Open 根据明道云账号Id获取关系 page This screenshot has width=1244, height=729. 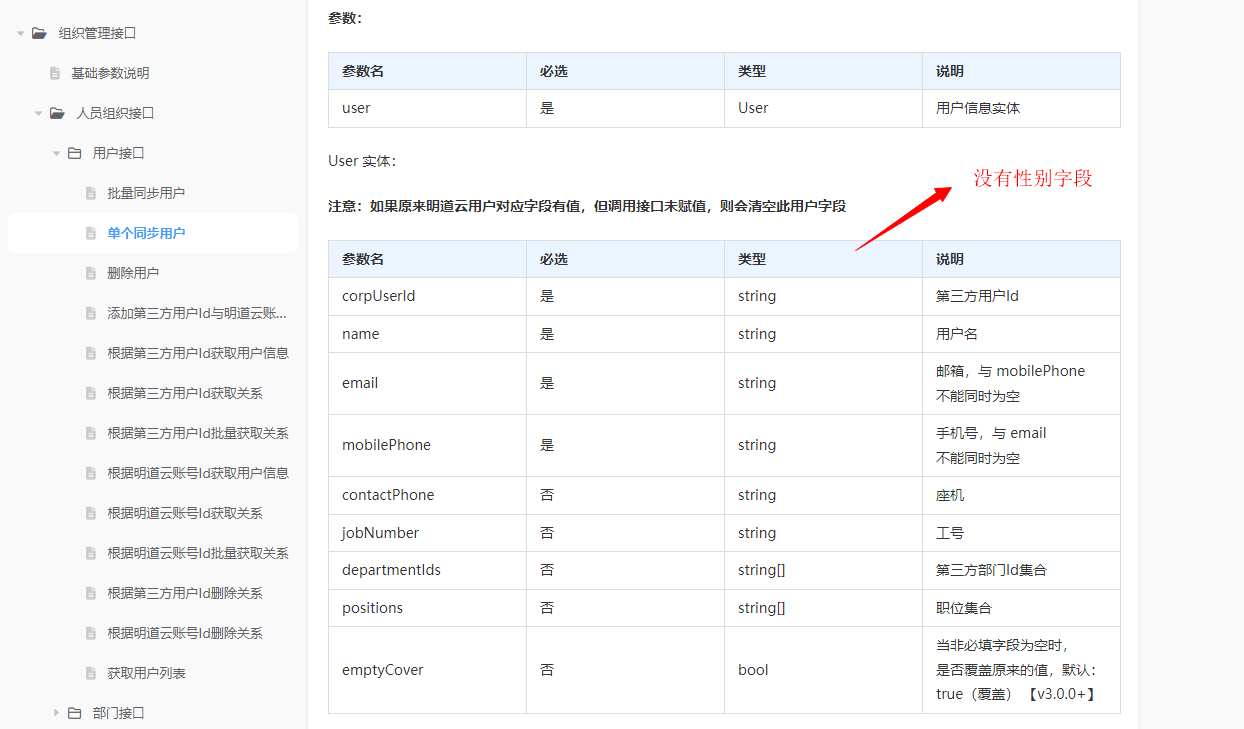point(185,513)
